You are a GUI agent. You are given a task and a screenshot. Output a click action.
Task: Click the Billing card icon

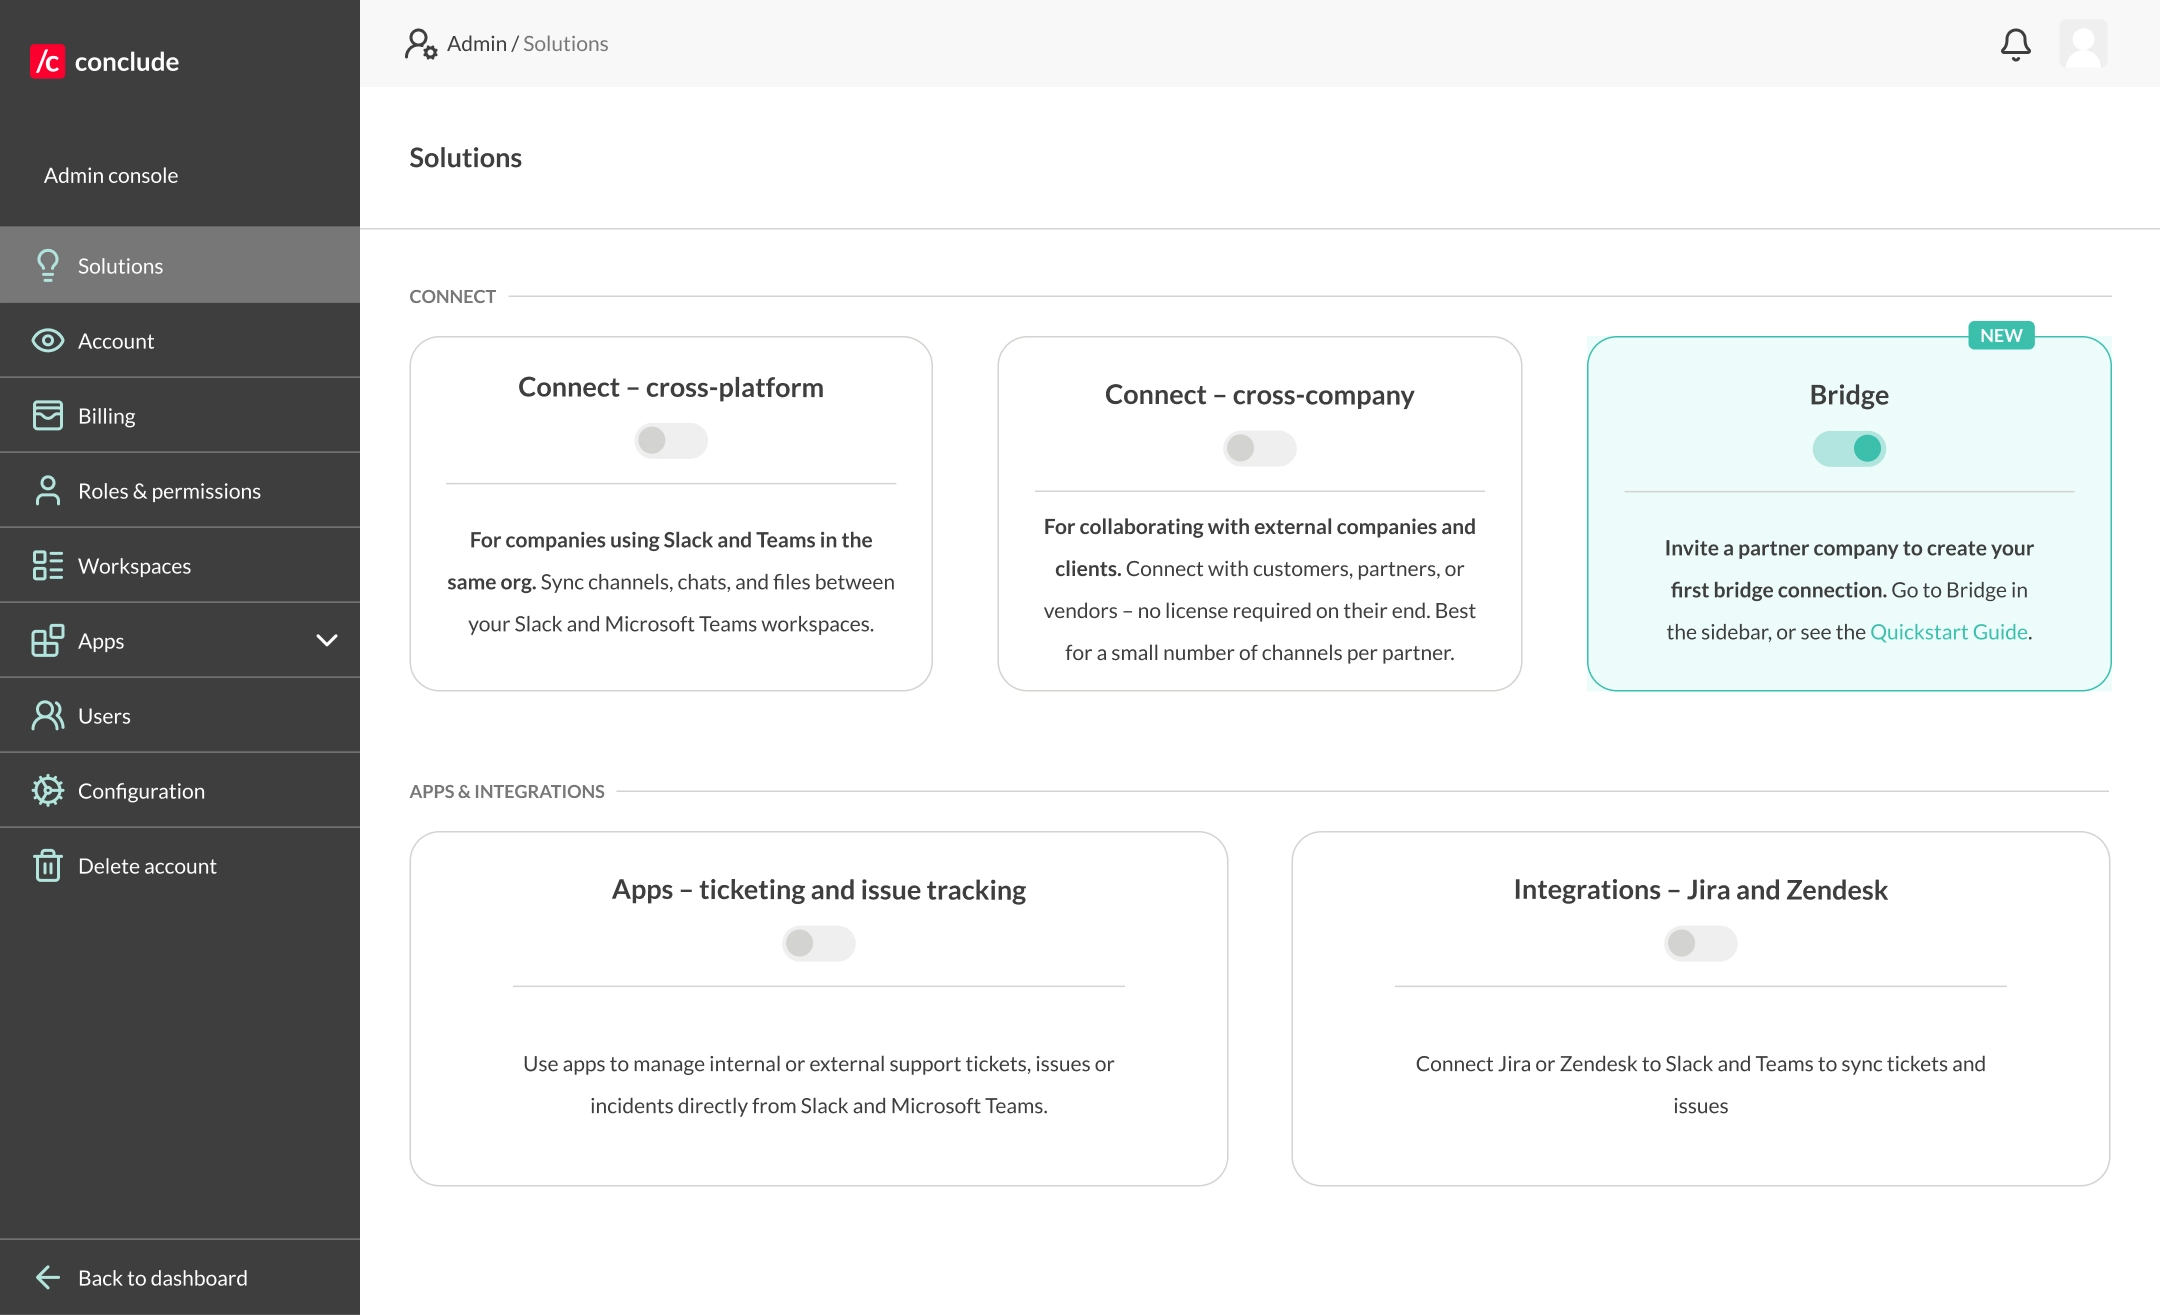point(47,415)
